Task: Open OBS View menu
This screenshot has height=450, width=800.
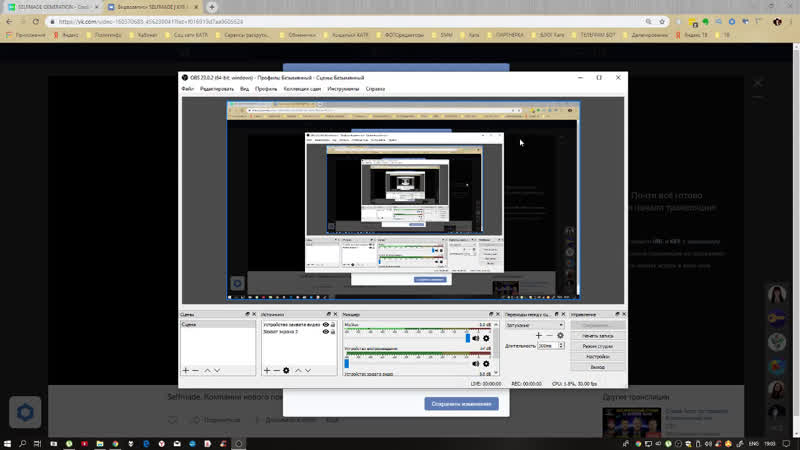Action: (x=244, y=89)
